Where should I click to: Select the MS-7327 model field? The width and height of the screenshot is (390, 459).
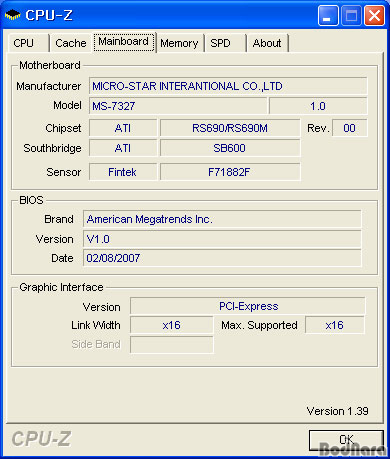[x=178, y=106]
